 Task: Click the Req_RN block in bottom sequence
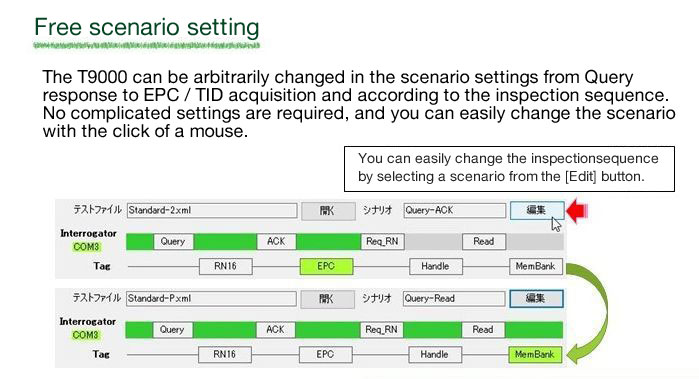[x=381, y=330]
